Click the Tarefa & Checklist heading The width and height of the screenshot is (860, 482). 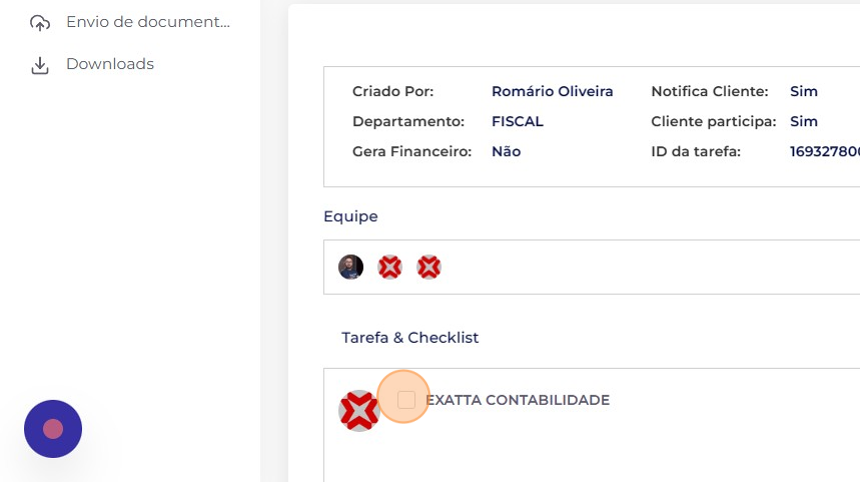[410, 337]
